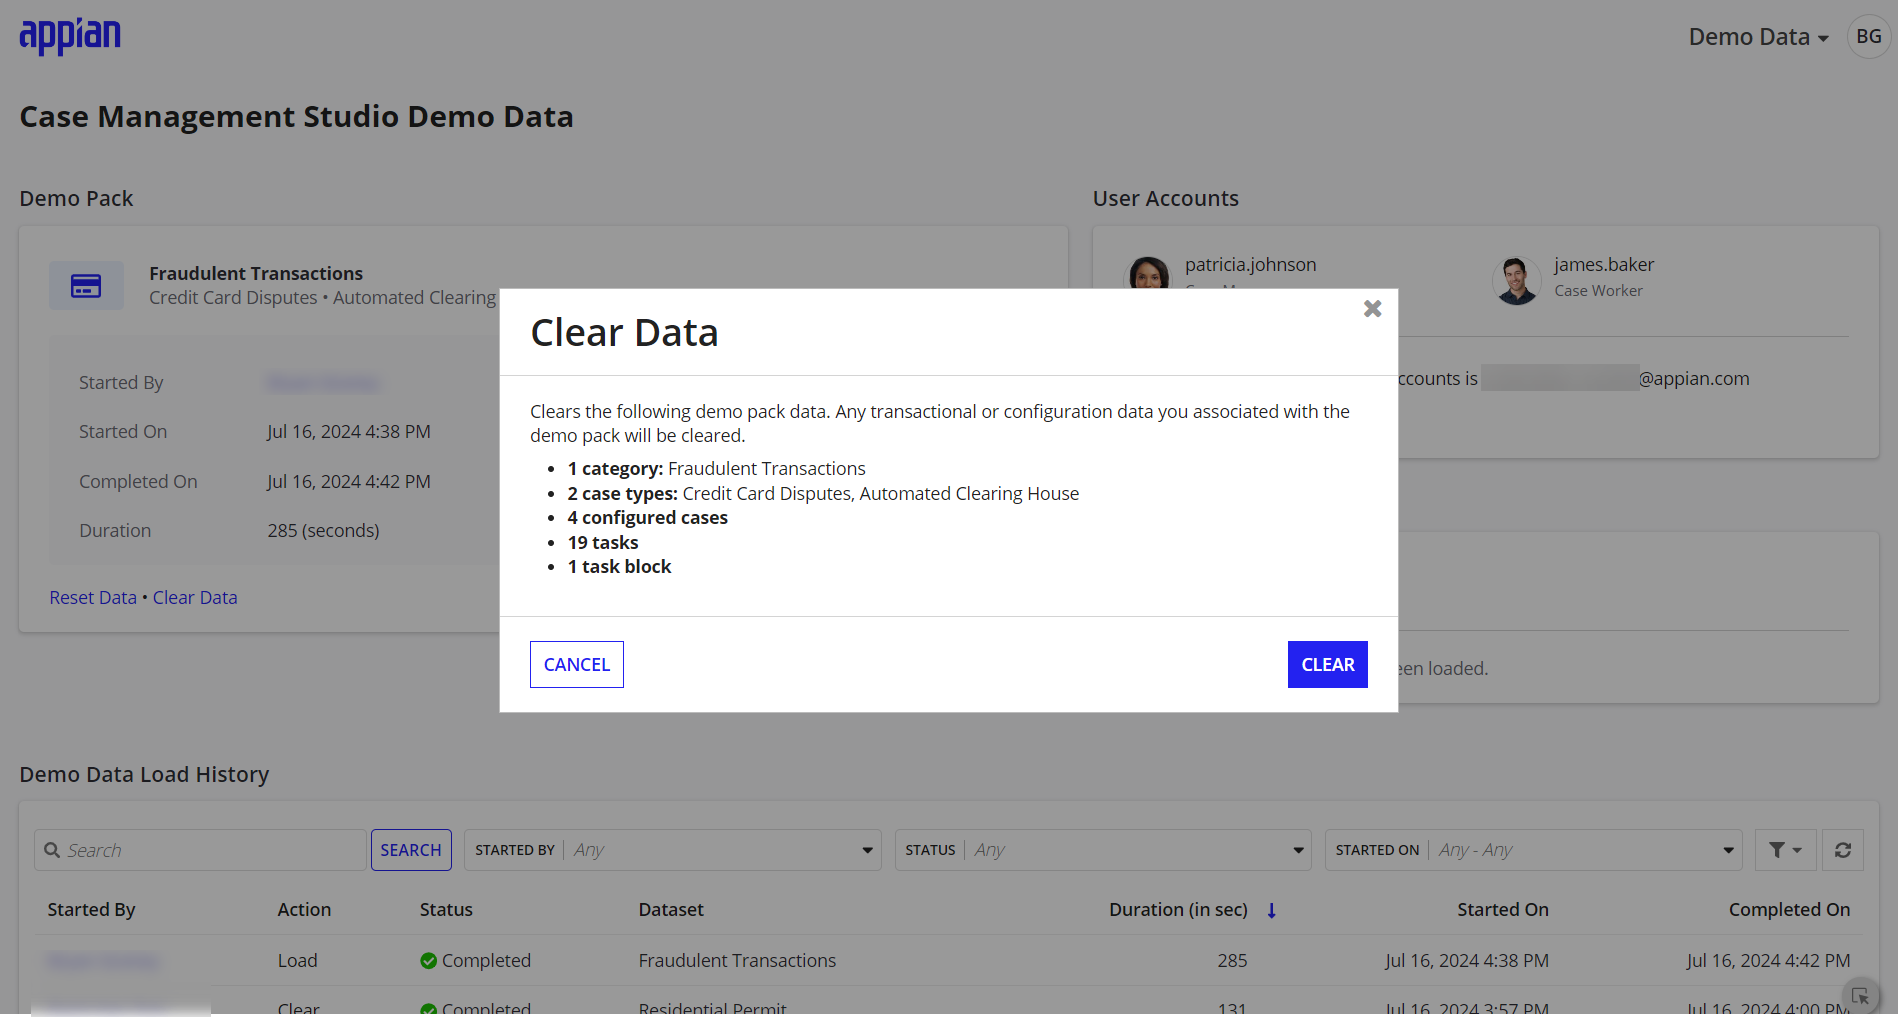Click the Fraudulent Transactions credit card icon

[x=86, y=286]
